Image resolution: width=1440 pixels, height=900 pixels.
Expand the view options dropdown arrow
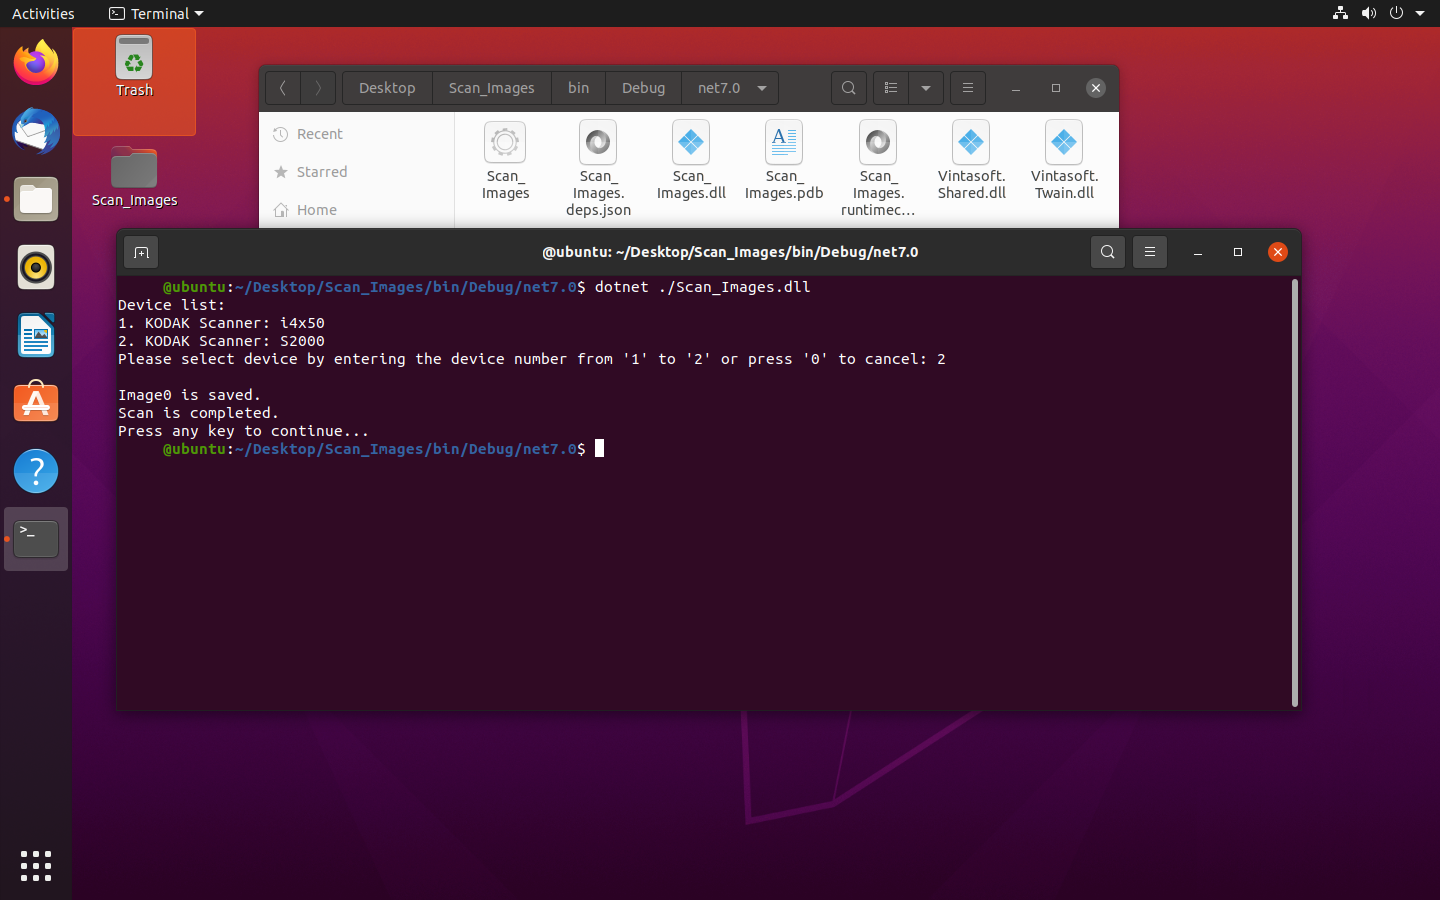tap(926, 88)
